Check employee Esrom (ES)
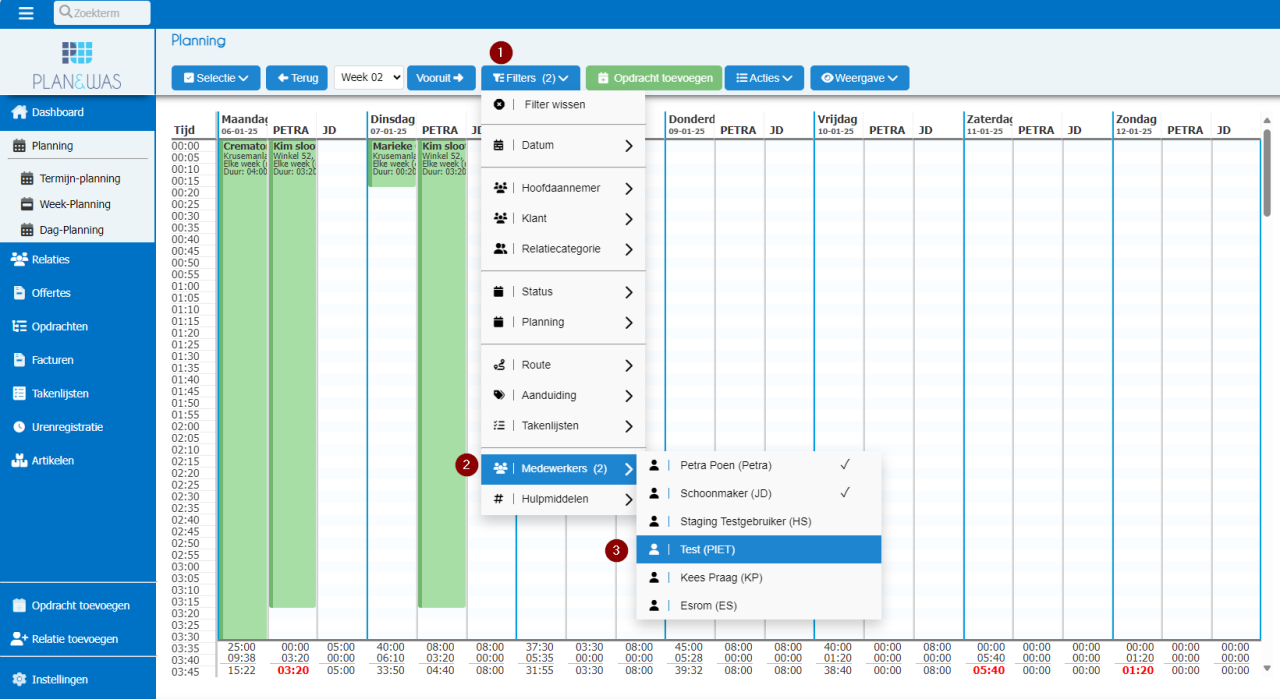Screen dimensions: 1280x699 759,605
